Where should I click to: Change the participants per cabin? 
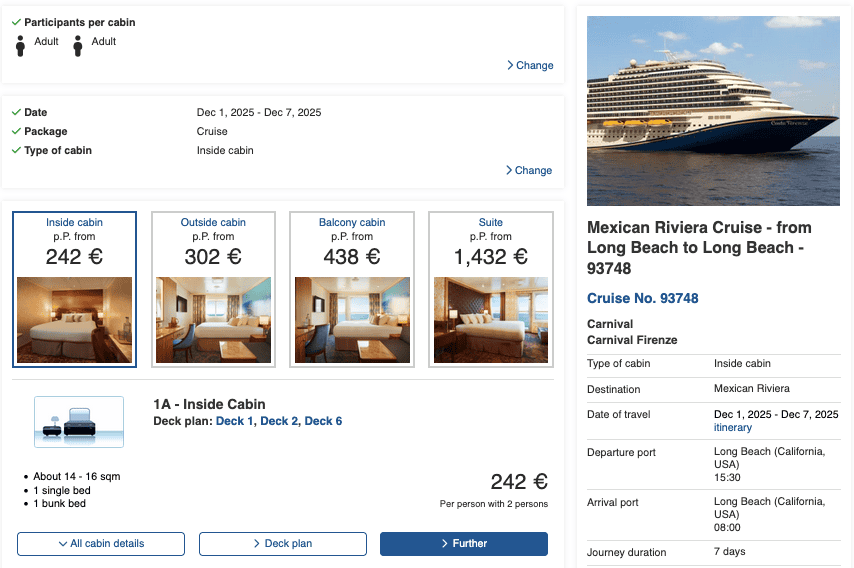[x=530, y=66]
